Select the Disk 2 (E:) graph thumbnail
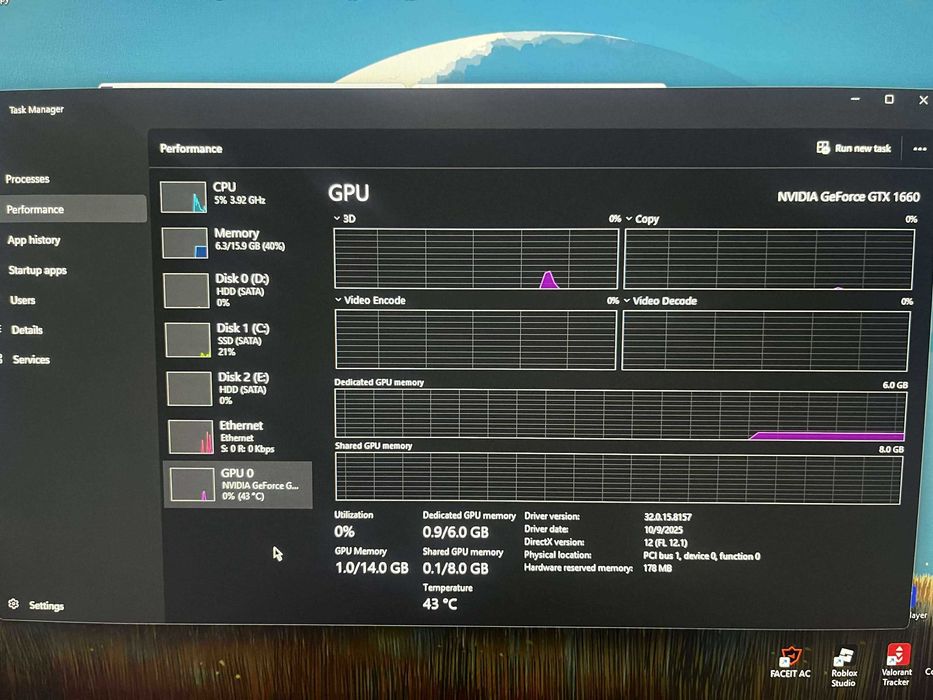The height and width of the screenshot is (700, 933). 189,388
